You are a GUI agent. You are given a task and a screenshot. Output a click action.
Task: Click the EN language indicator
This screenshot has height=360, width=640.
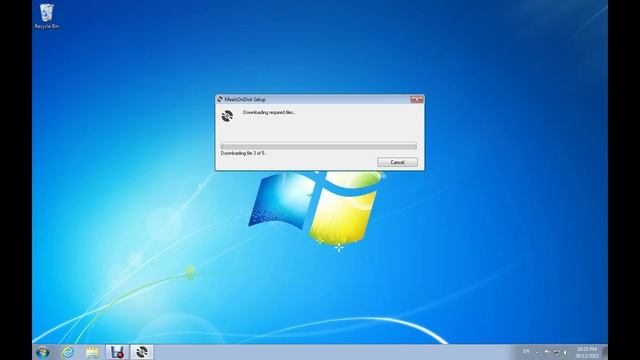click(x=526, y=351)
